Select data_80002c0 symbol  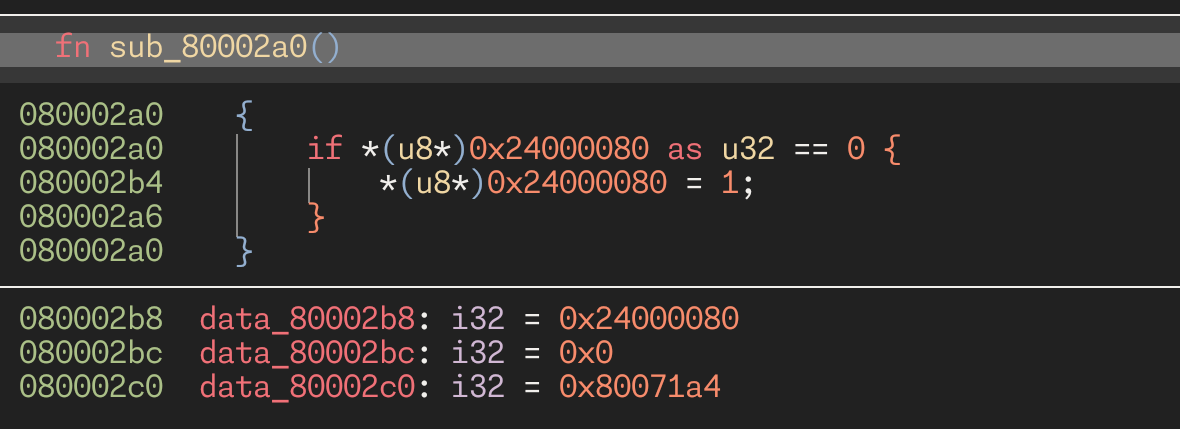pos(307,387)
